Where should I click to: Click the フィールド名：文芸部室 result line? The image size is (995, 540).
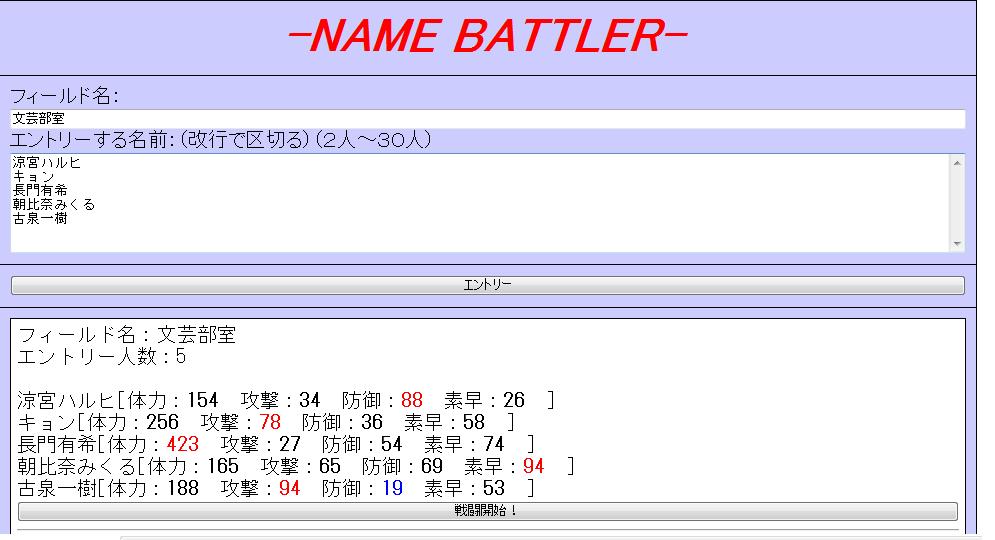tap(127, 335)
